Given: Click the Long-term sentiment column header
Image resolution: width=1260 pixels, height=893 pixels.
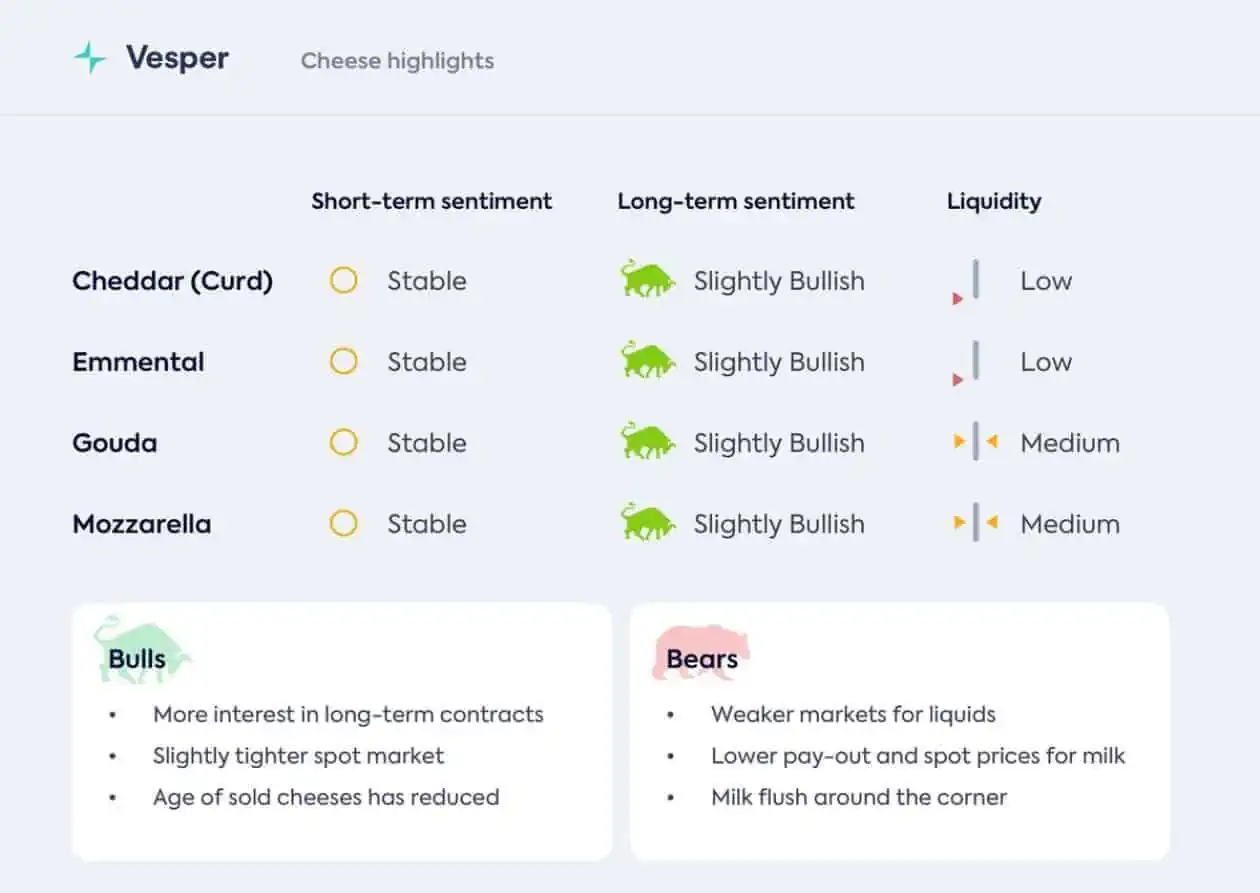Looking at the screenshot, I should click(x=736, y=201).
